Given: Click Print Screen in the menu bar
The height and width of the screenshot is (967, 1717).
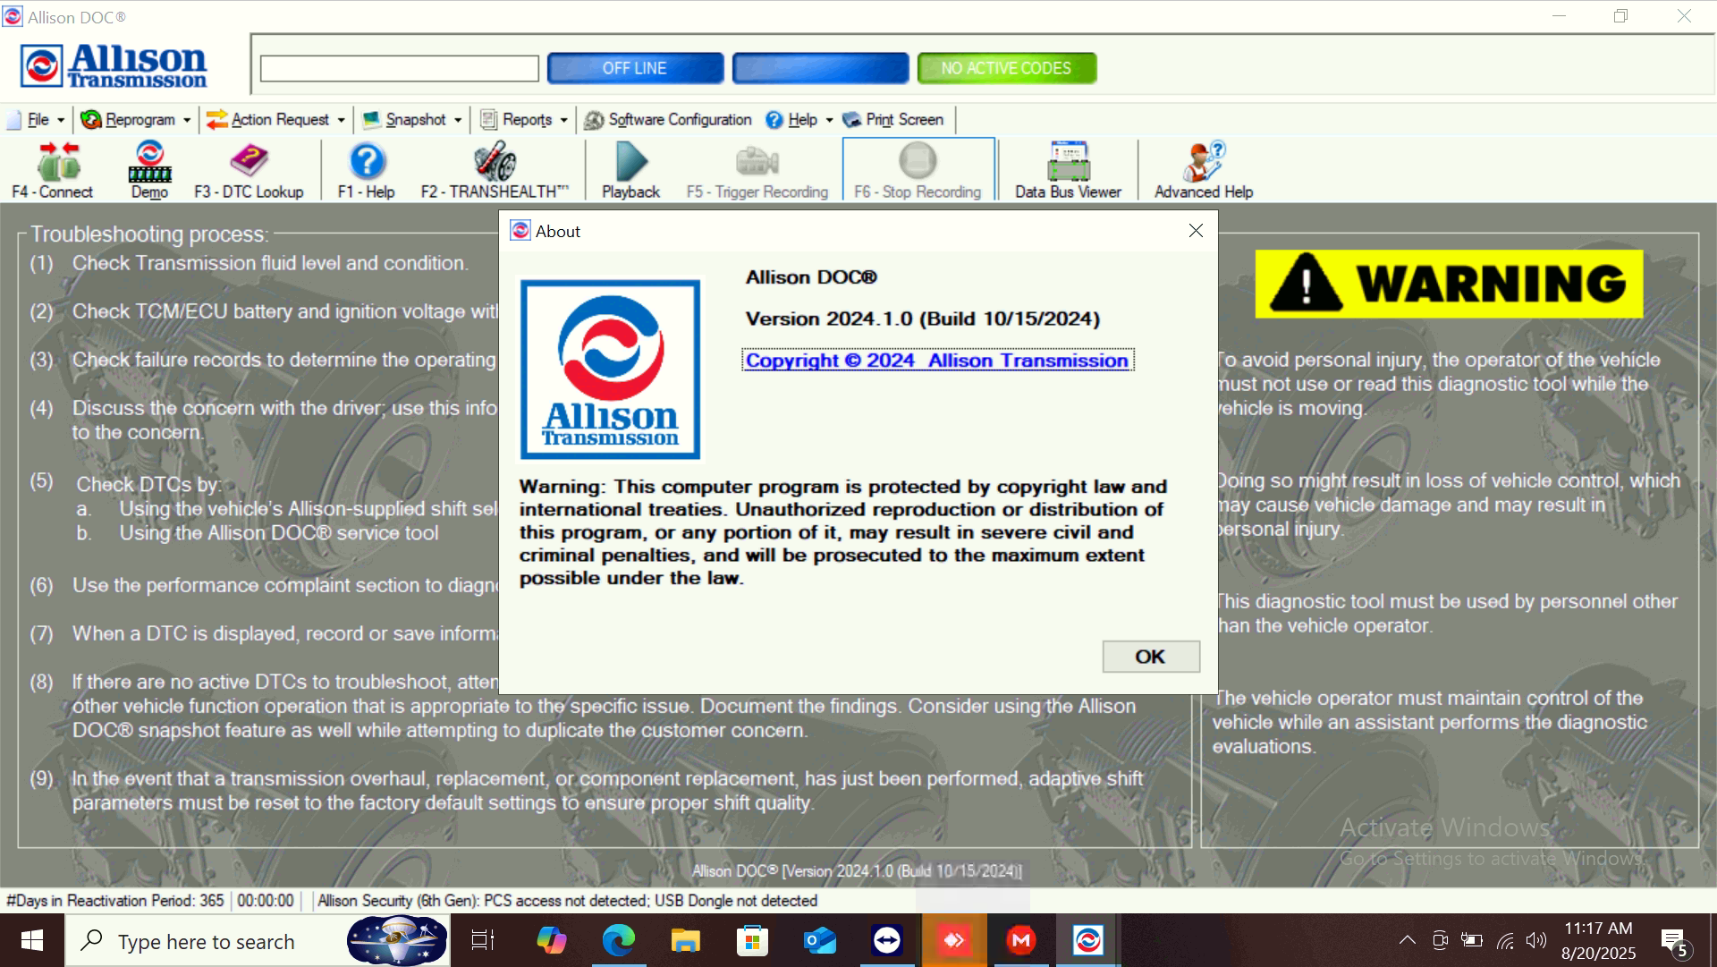Looking at the screenshot, I should pos(893,120).
